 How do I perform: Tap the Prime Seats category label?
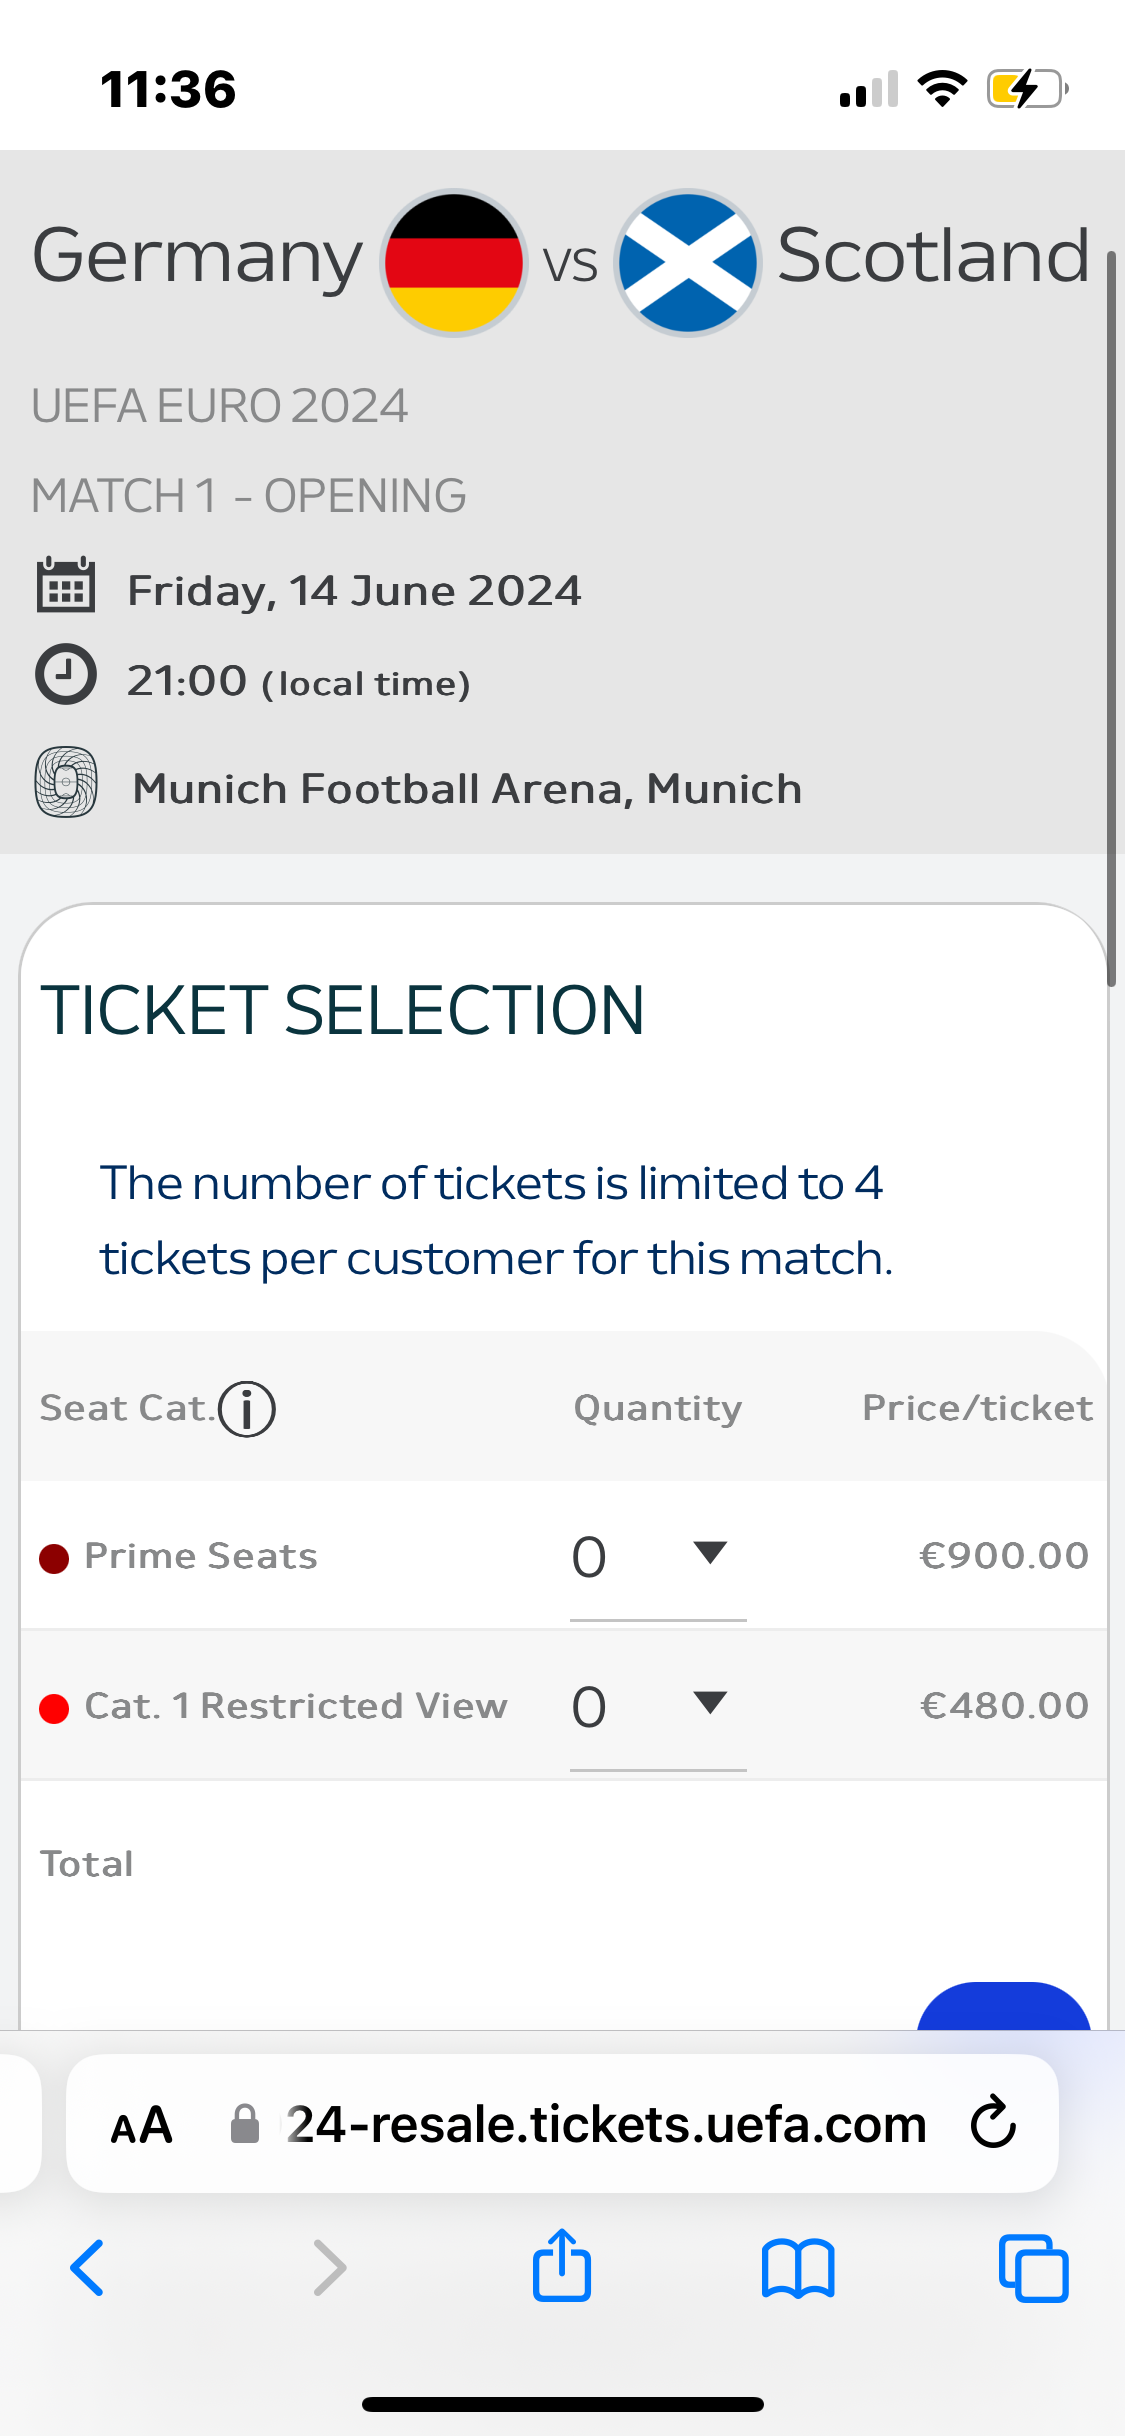click(x=201, y=1556)
